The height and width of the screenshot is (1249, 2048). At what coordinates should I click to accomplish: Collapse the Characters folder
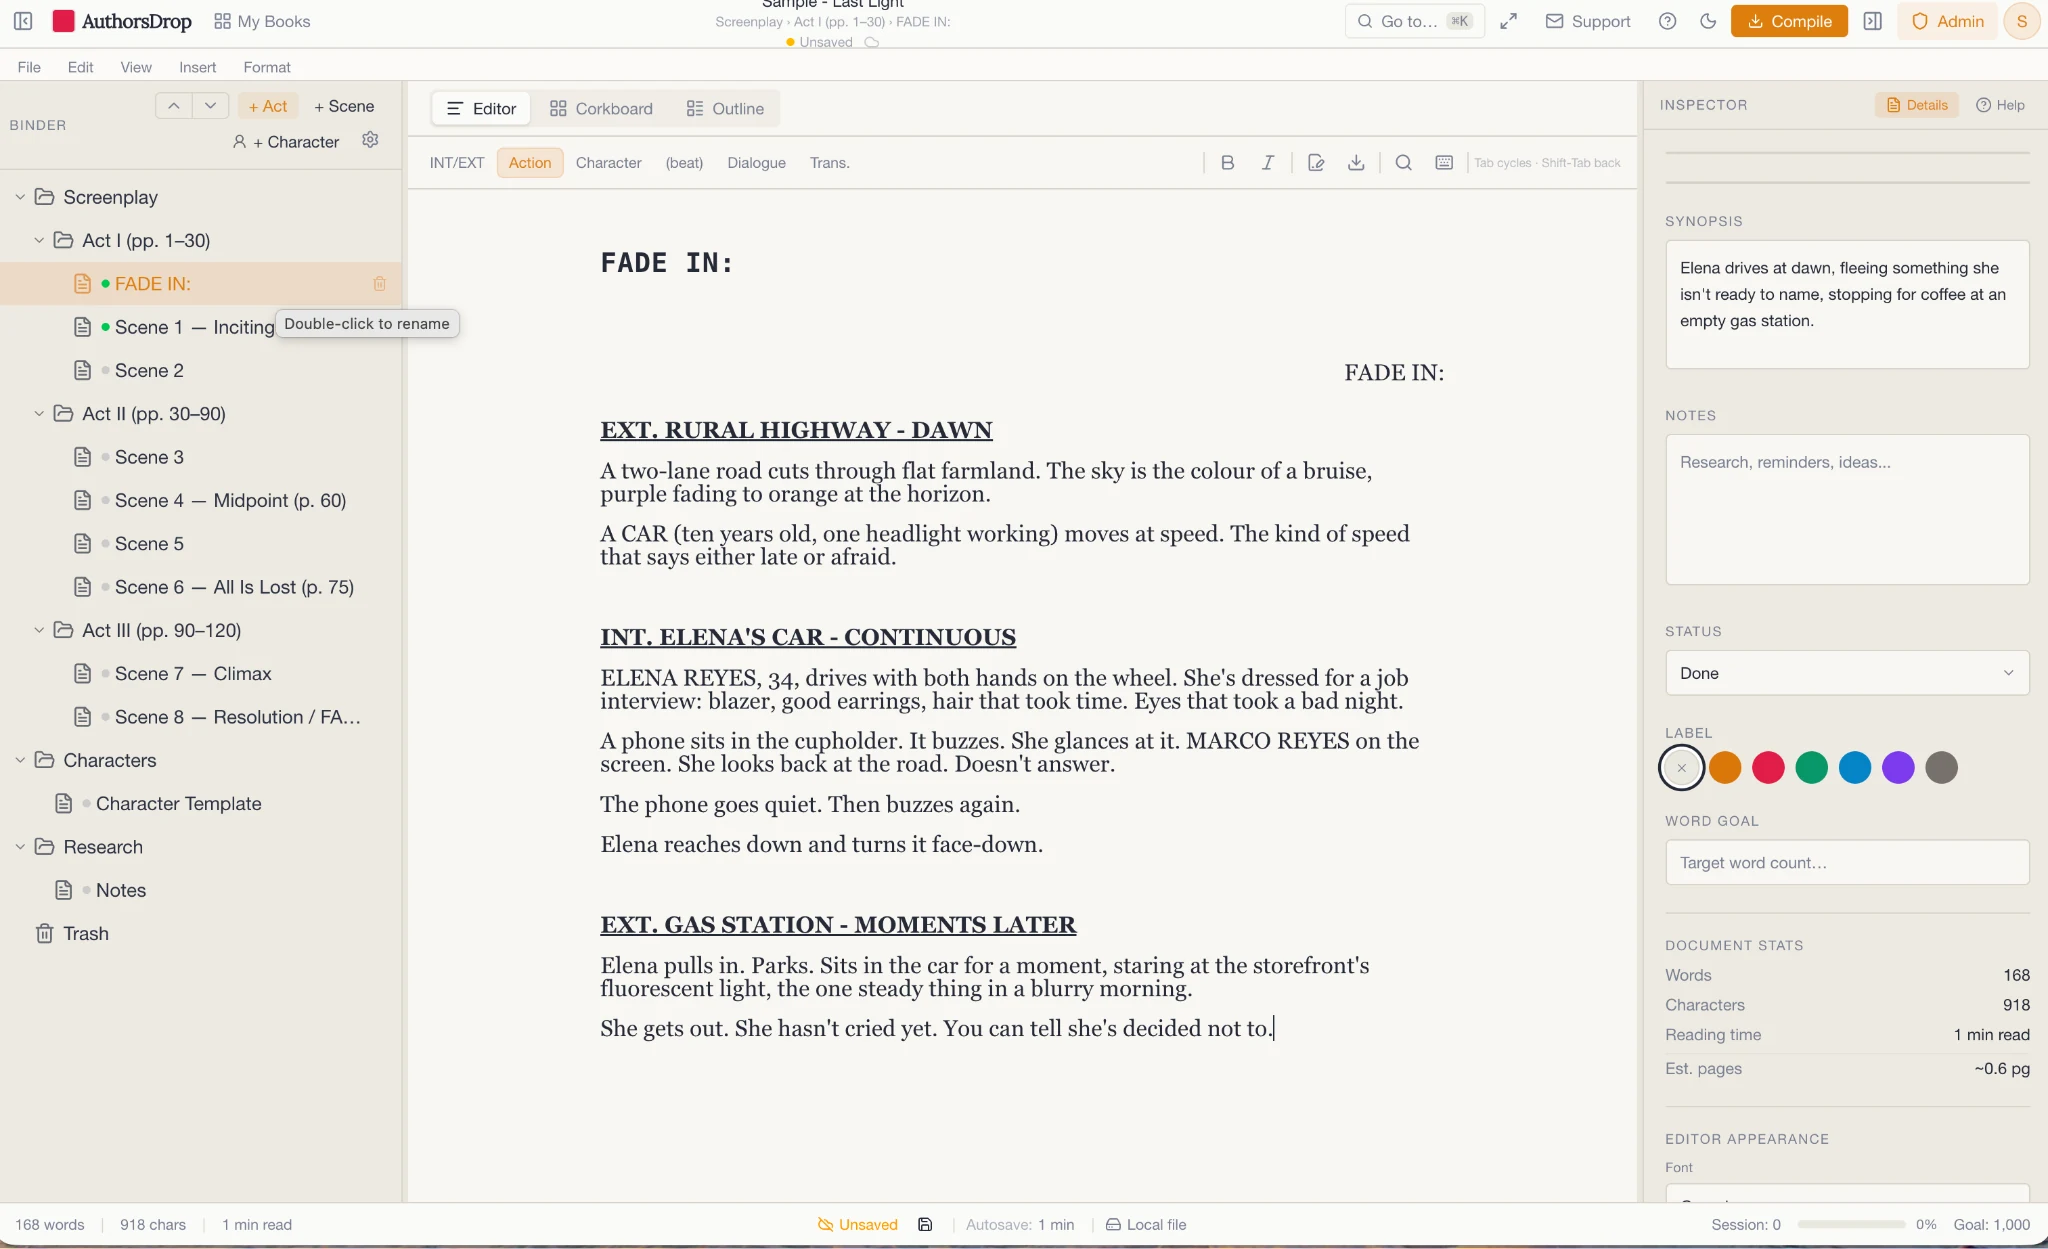tap(20, 760)
